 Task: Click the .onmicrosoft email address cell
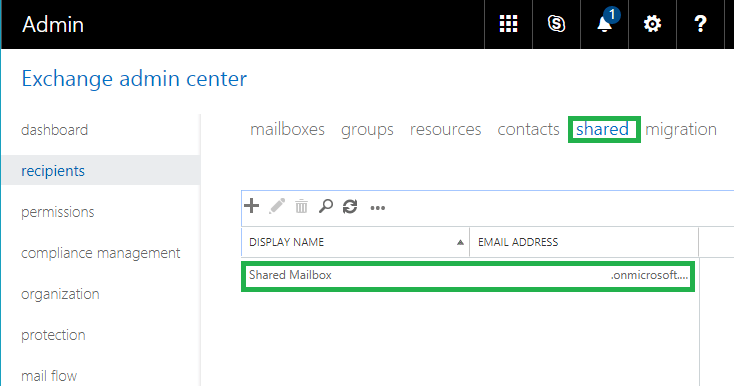tap(649, 275)
